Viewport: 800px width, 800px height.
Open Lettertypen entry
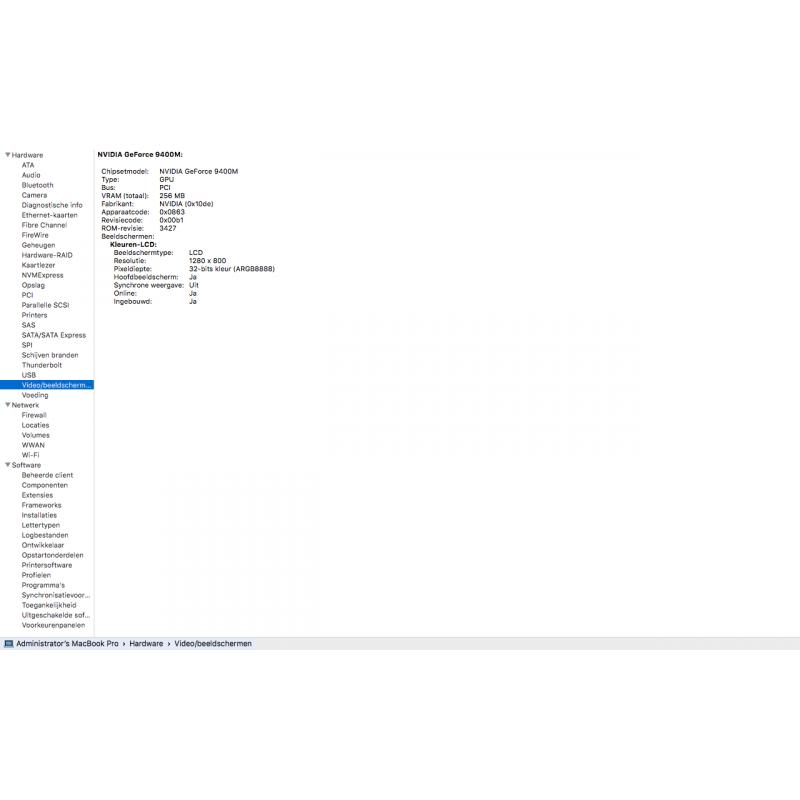point(41,525)
